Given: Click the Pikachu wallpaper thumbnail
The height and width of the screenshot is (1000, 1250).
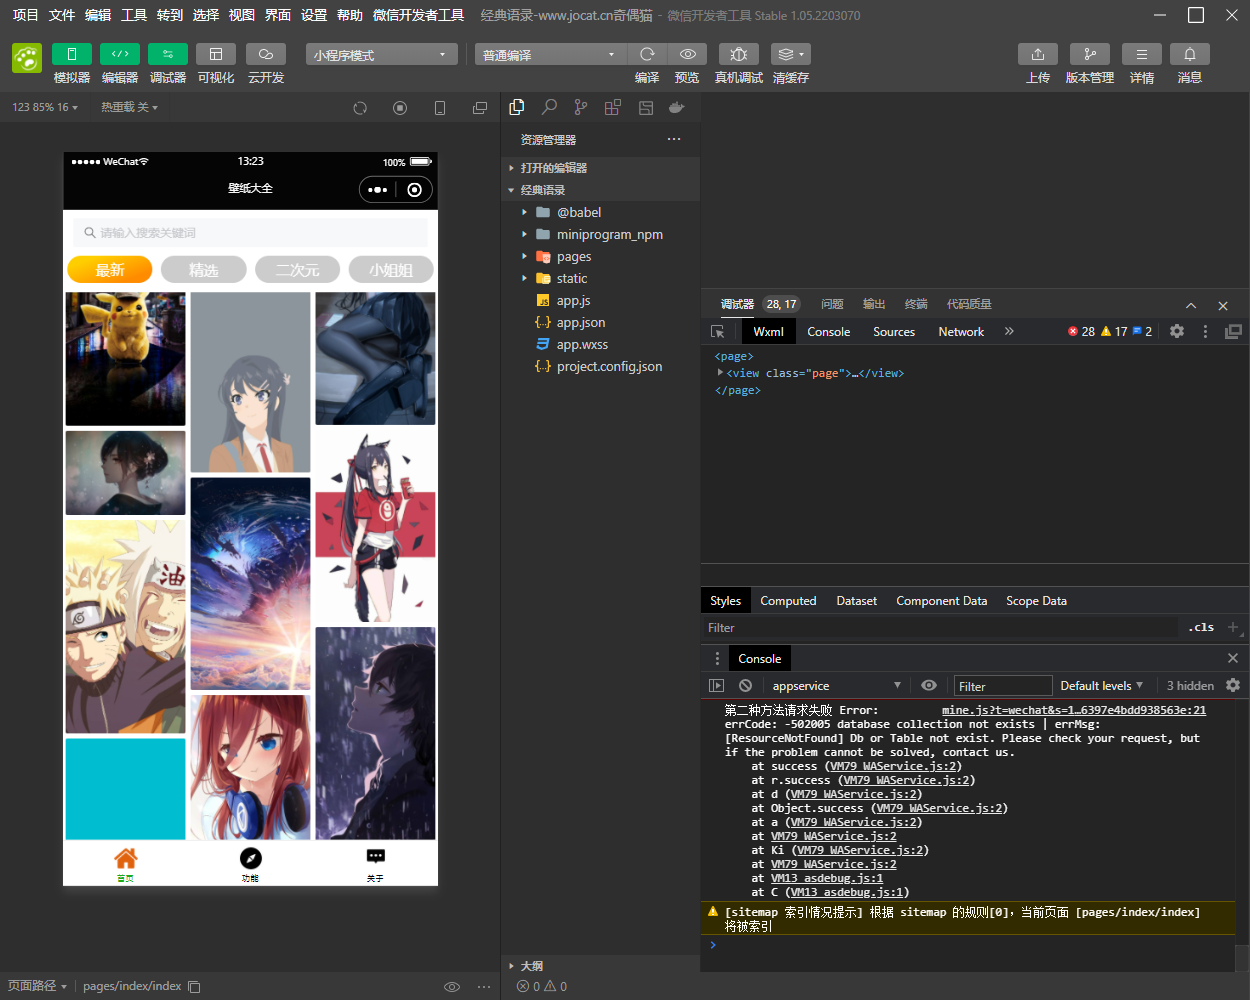Looking at the screenshot, I should (x=125, y=359).
